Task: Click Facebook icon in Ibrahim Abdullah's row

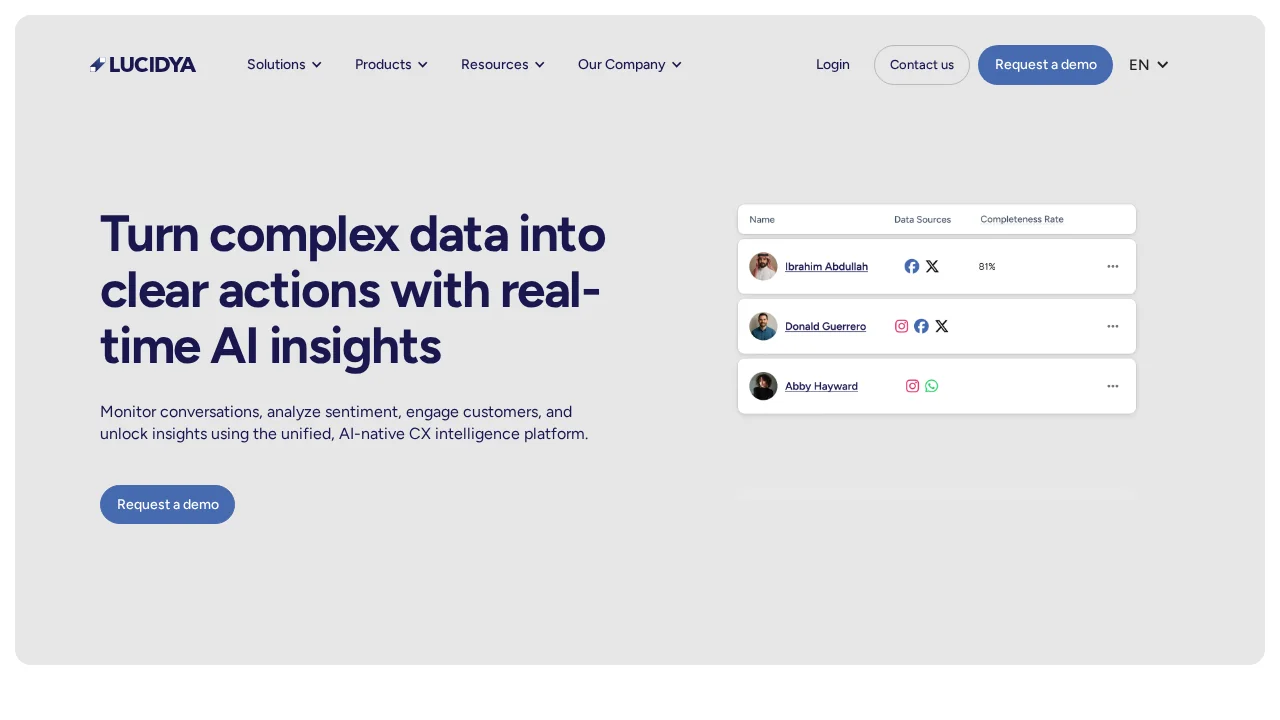Action: (912, 267)
